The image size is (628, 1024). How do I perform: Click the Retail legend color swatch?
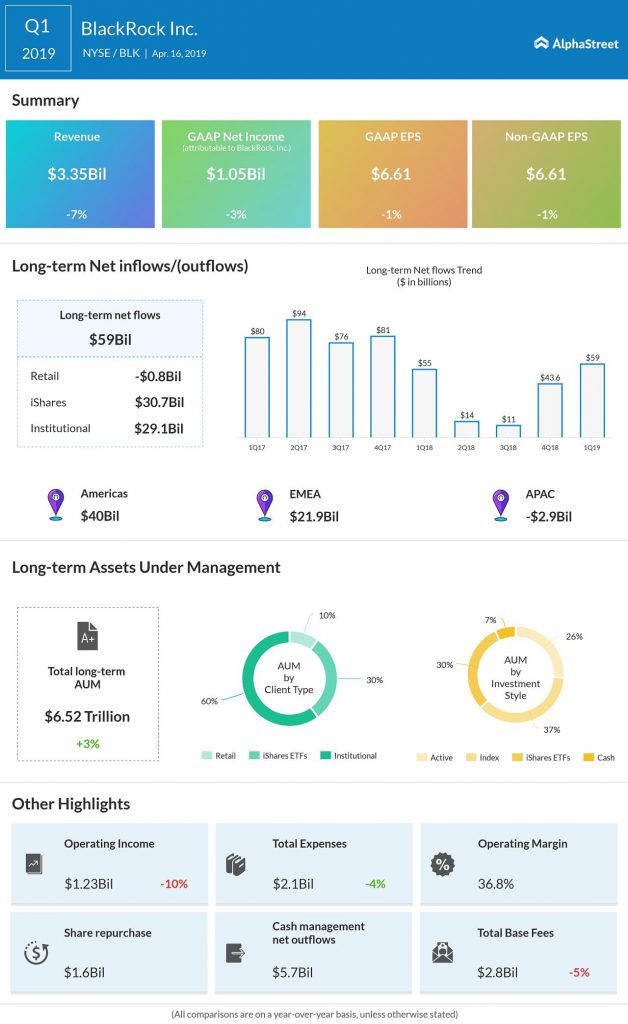[x=207, y=756]
